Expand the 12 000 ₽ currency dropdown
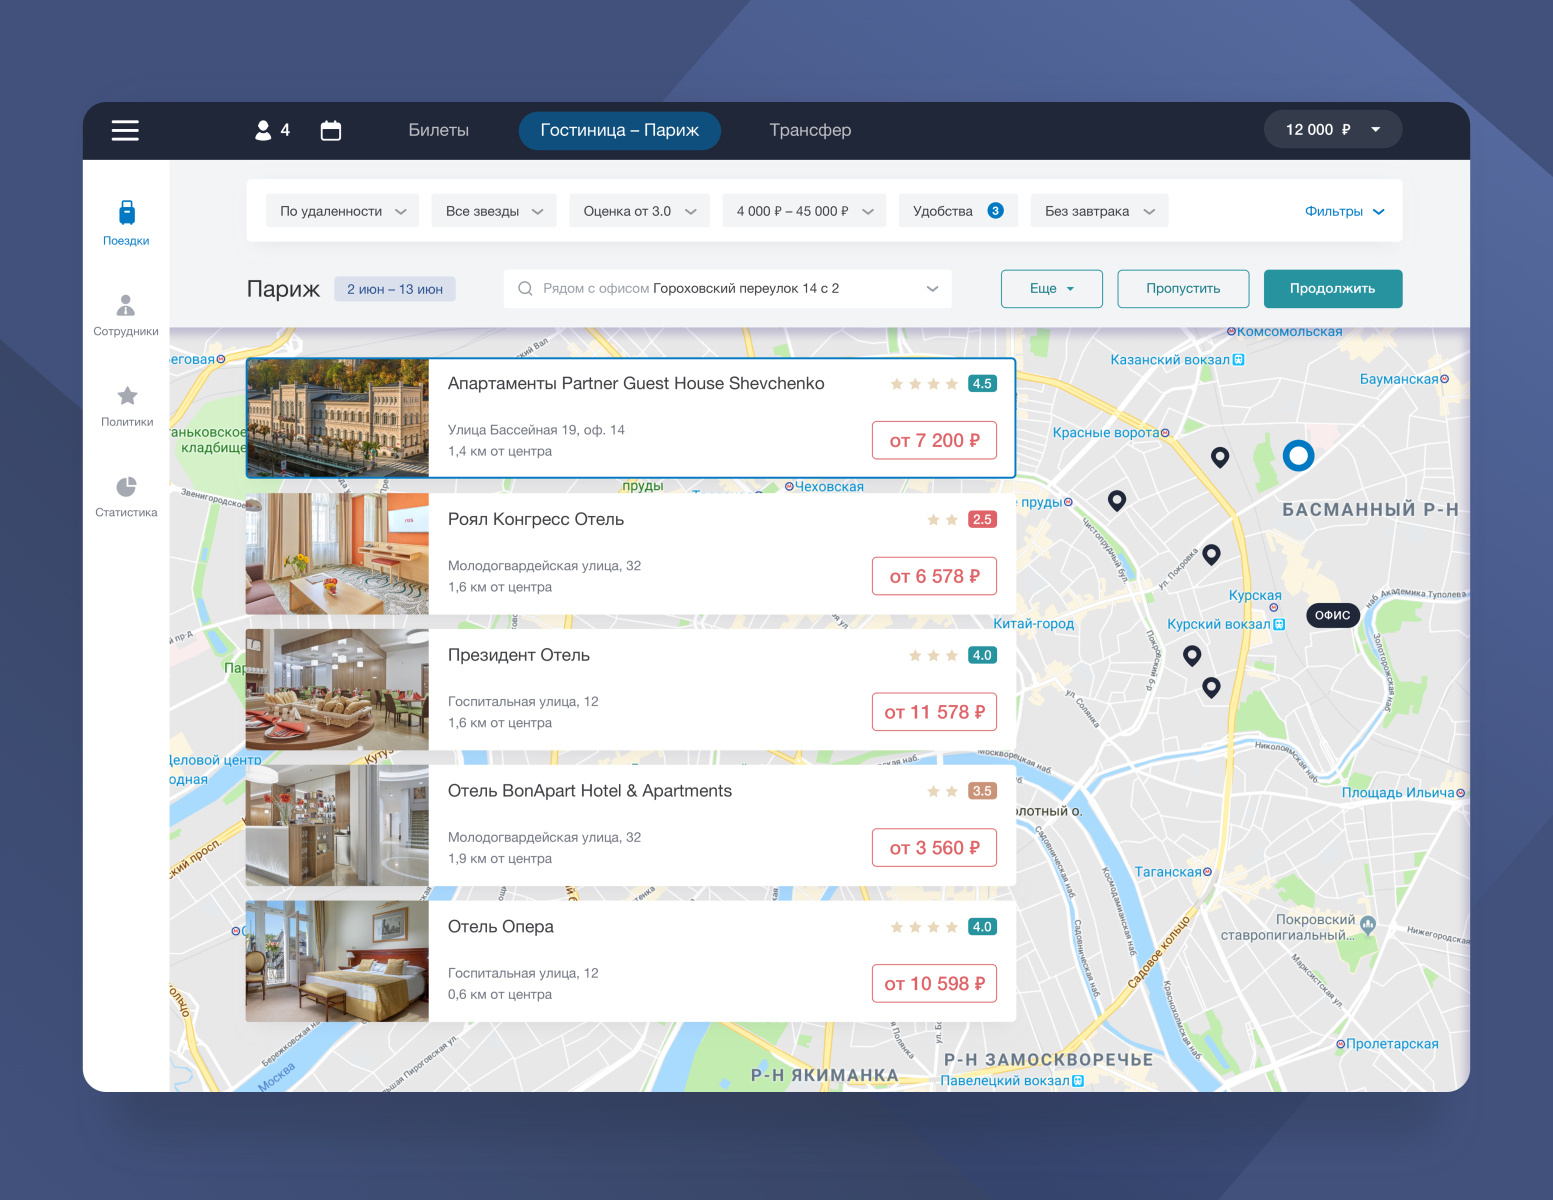Image resolution: width=1553 pixels, height=1200 pixels. 1332,129
